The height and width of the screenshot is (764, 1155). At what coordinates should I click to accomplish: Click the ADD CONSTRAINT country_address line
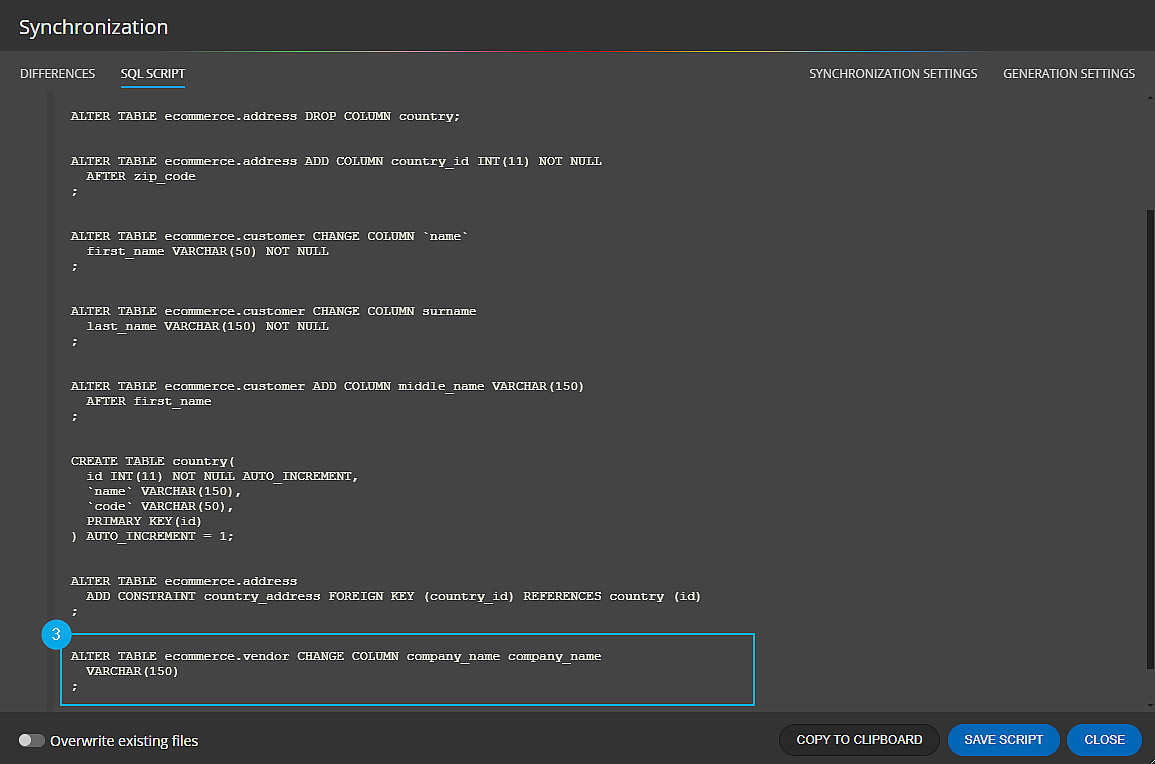coord(393,596)
